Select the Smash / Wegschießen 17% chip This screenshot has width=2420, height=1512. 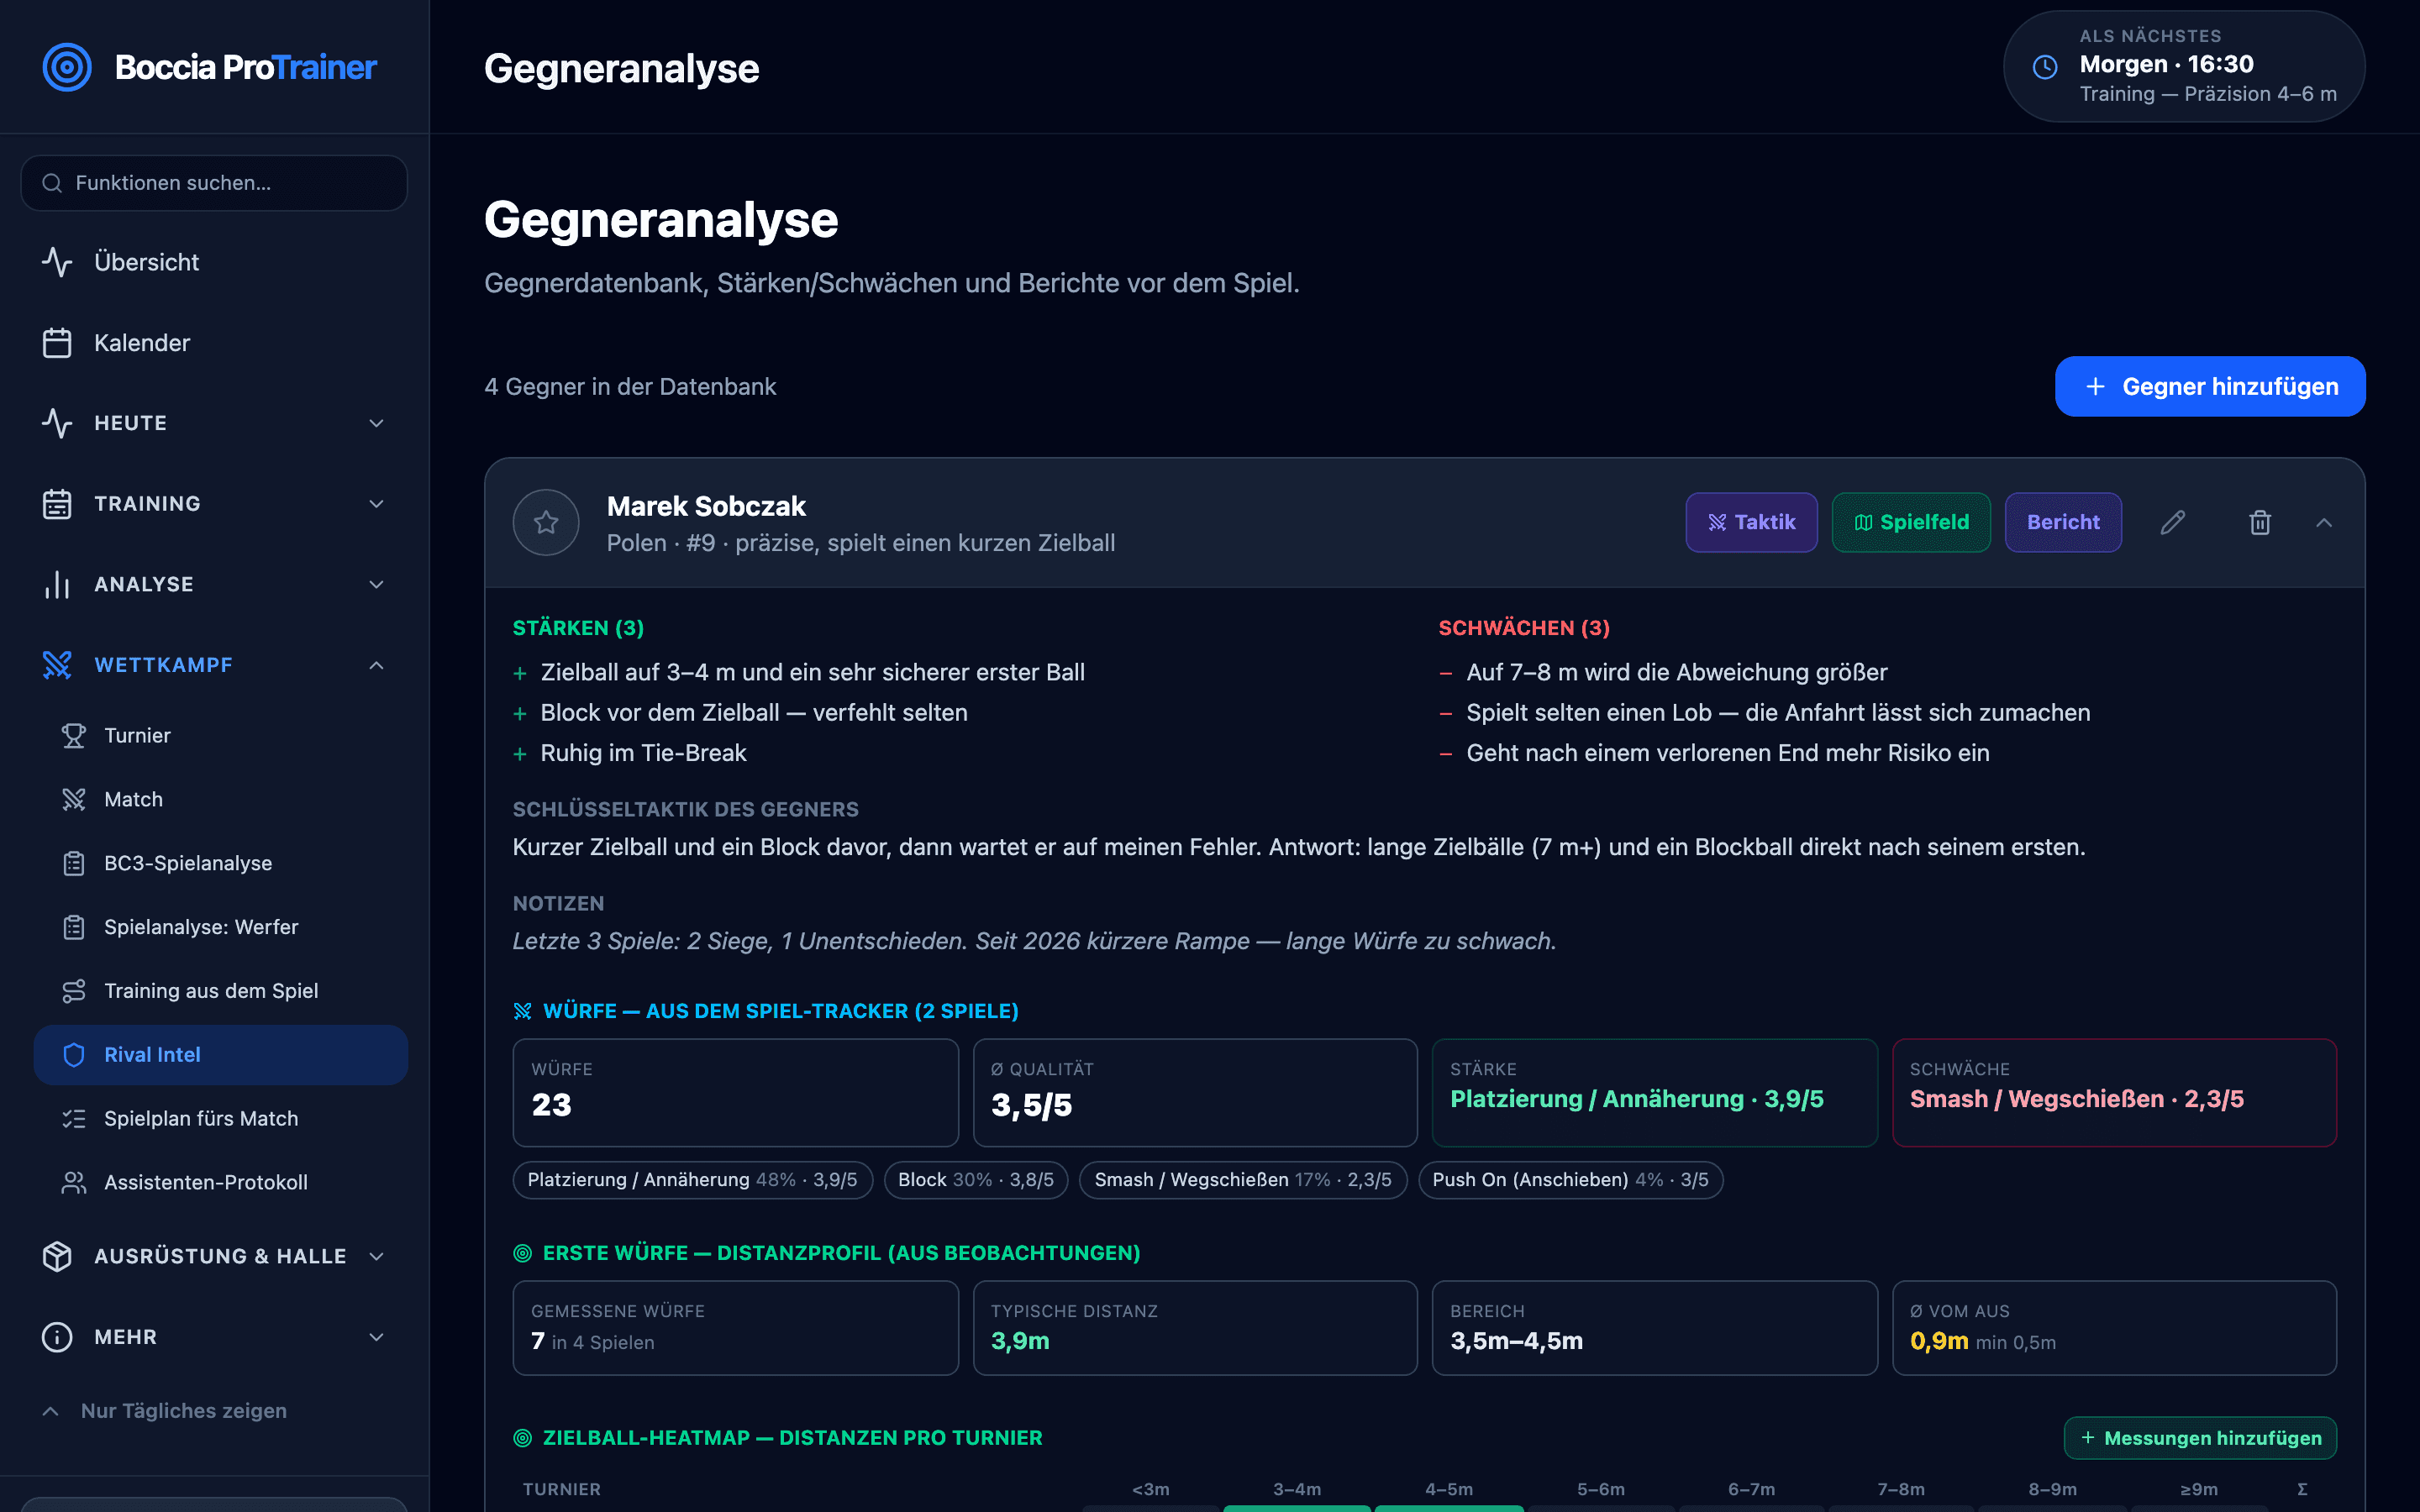[x=1243, y=1180]
